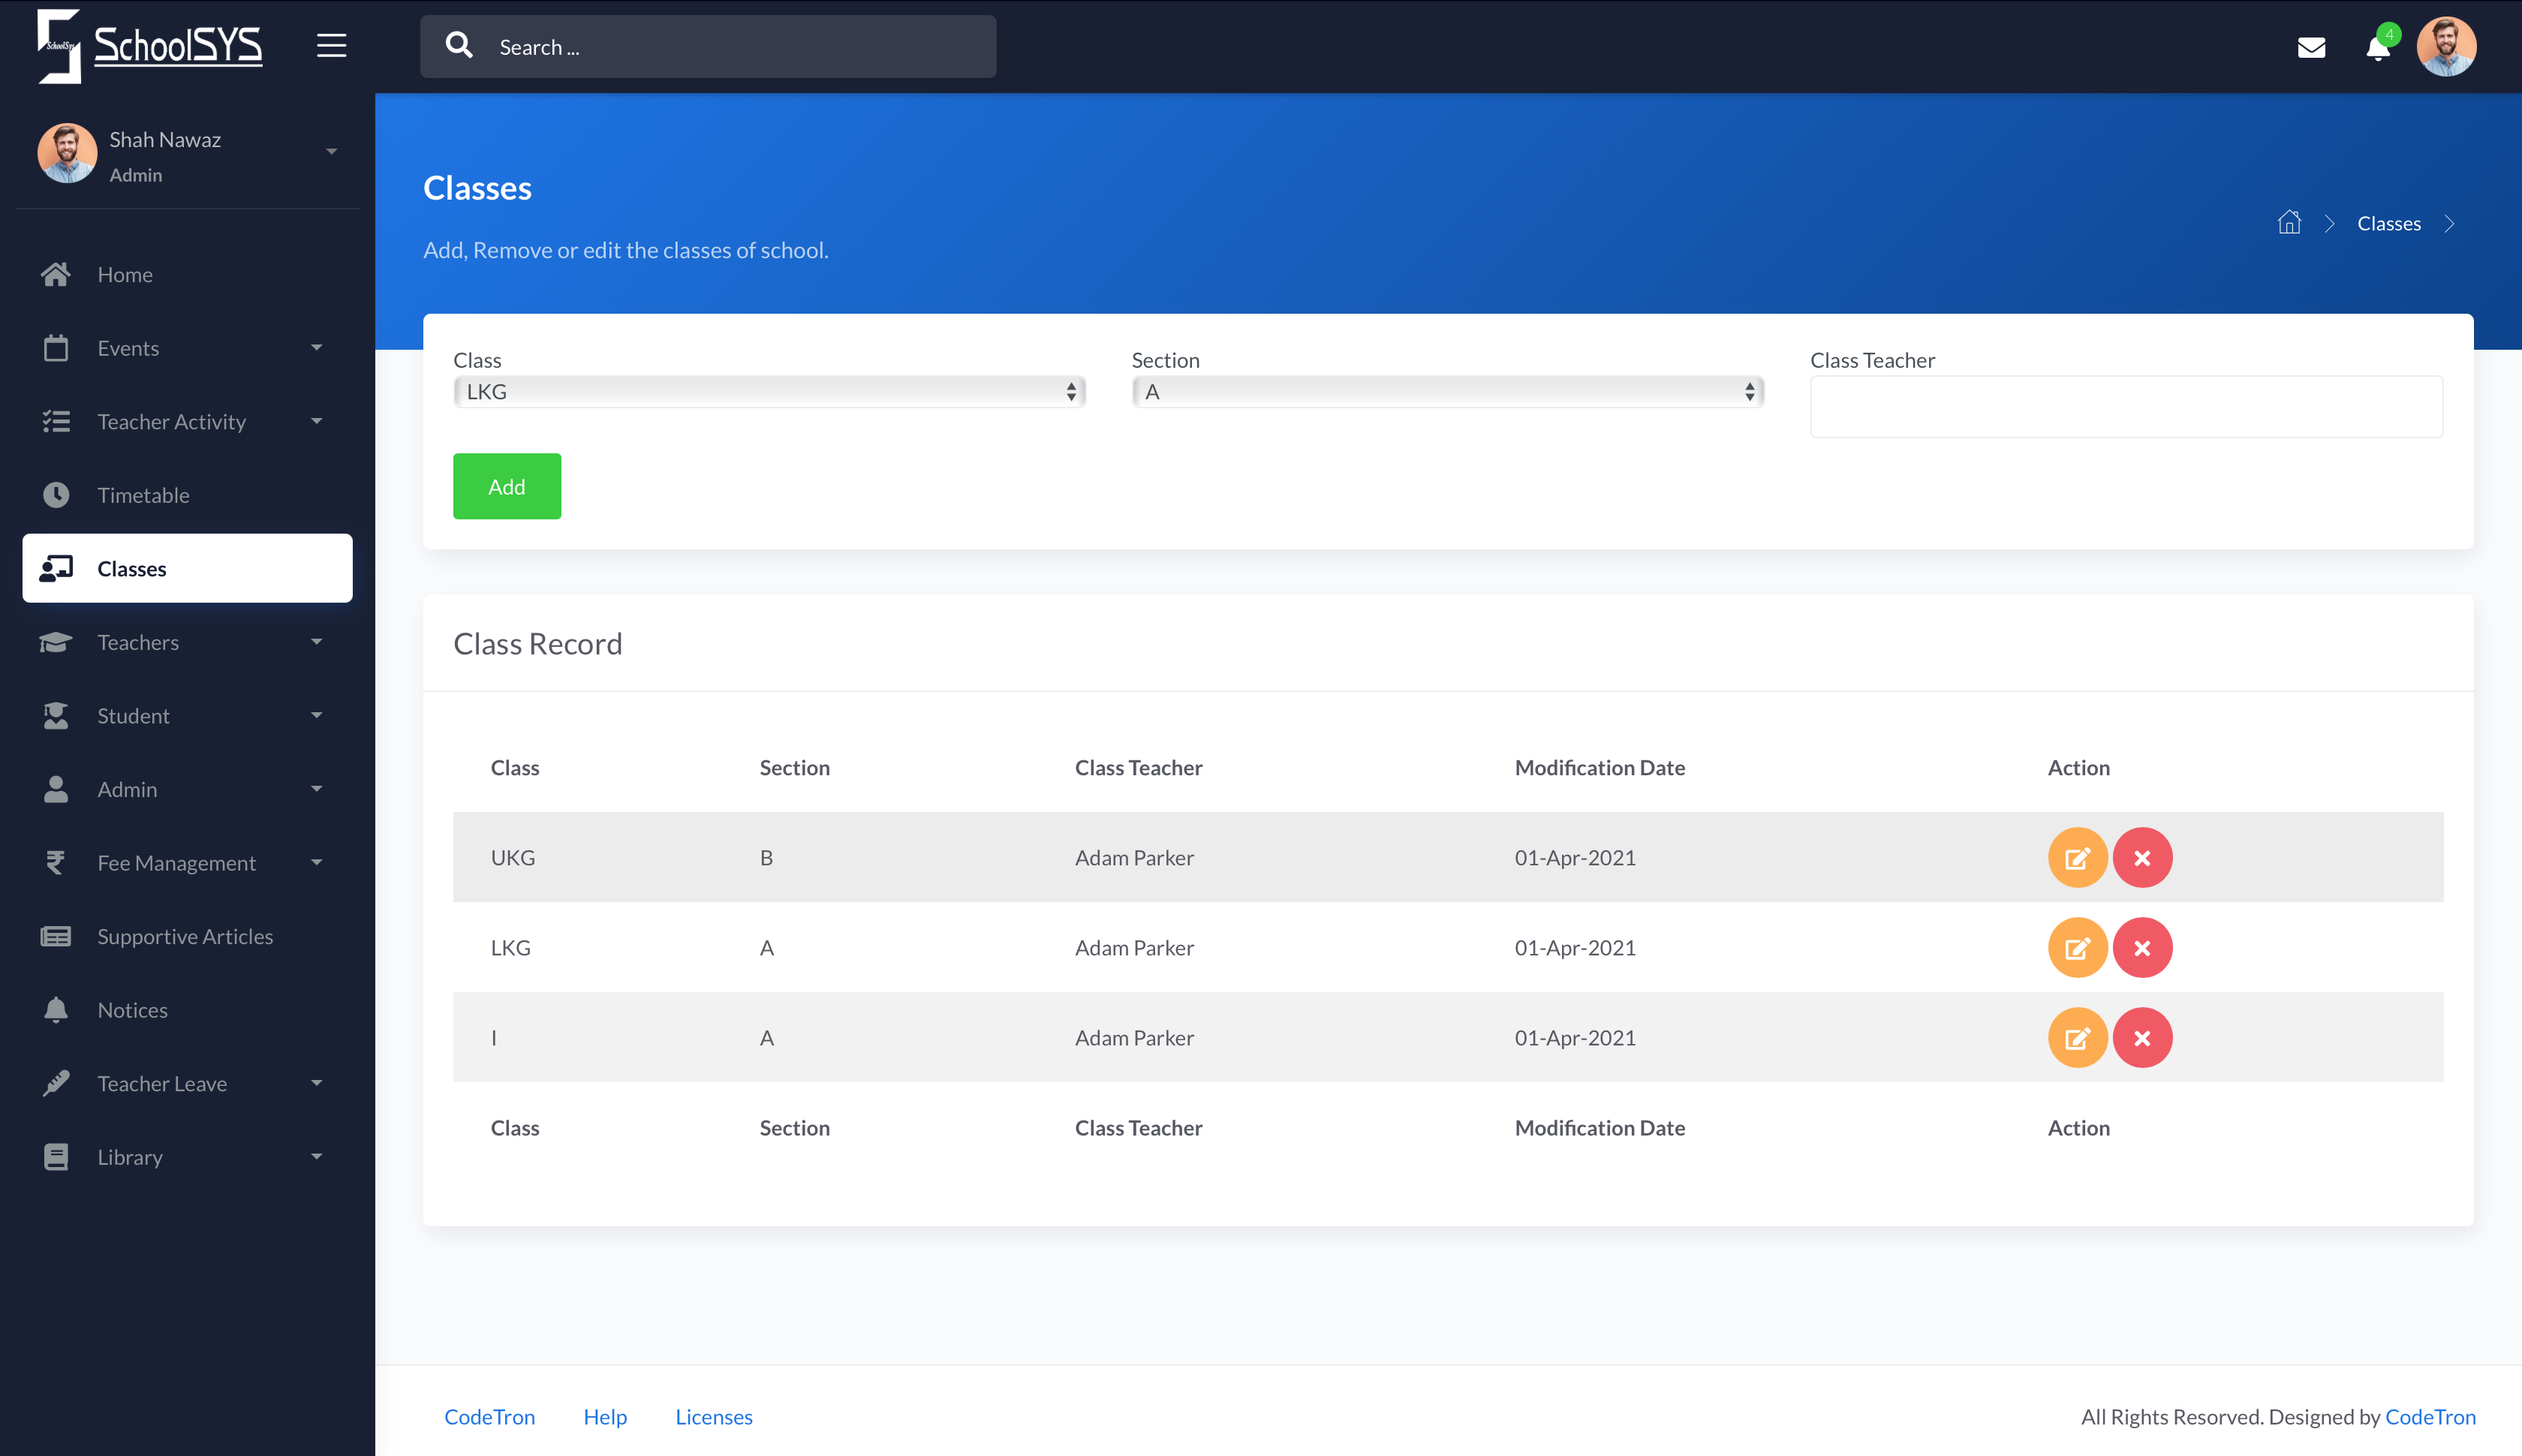Open Timetable from the sidebar

point(143,495)
